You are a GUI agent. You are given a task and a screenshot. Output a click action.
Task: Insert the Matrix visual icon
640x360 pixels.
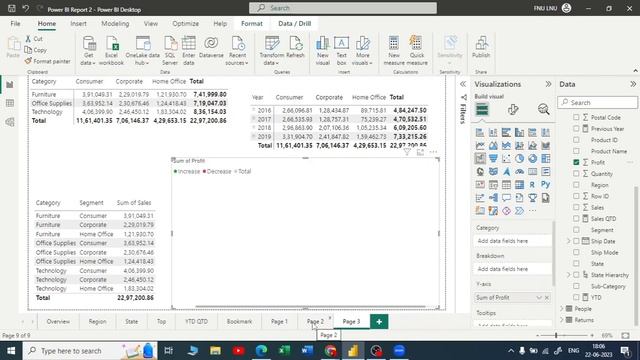click(x=519, y=185)
